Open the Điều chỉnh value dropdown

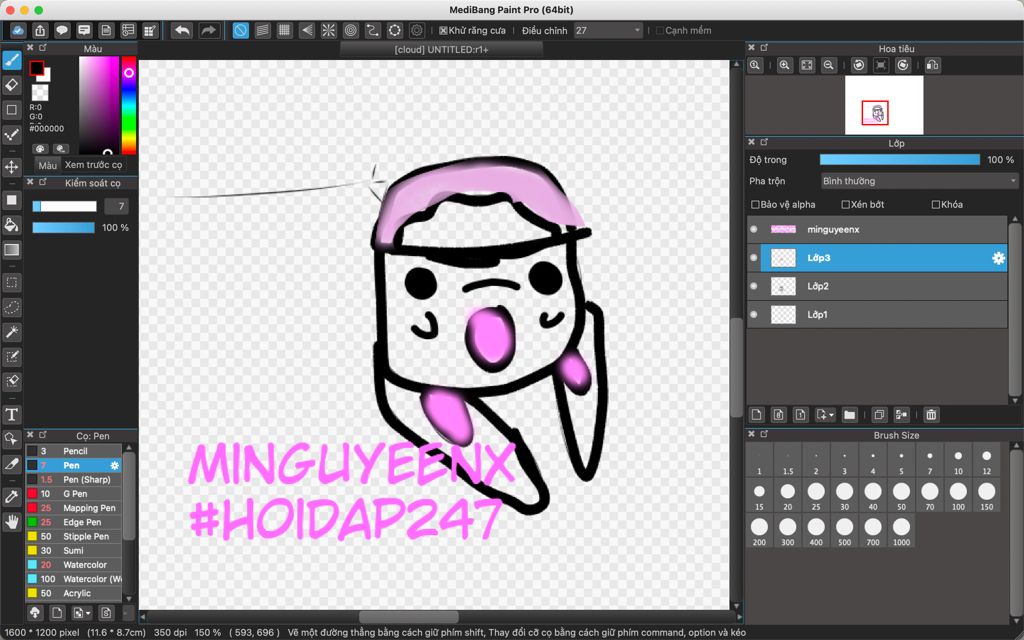608,30
